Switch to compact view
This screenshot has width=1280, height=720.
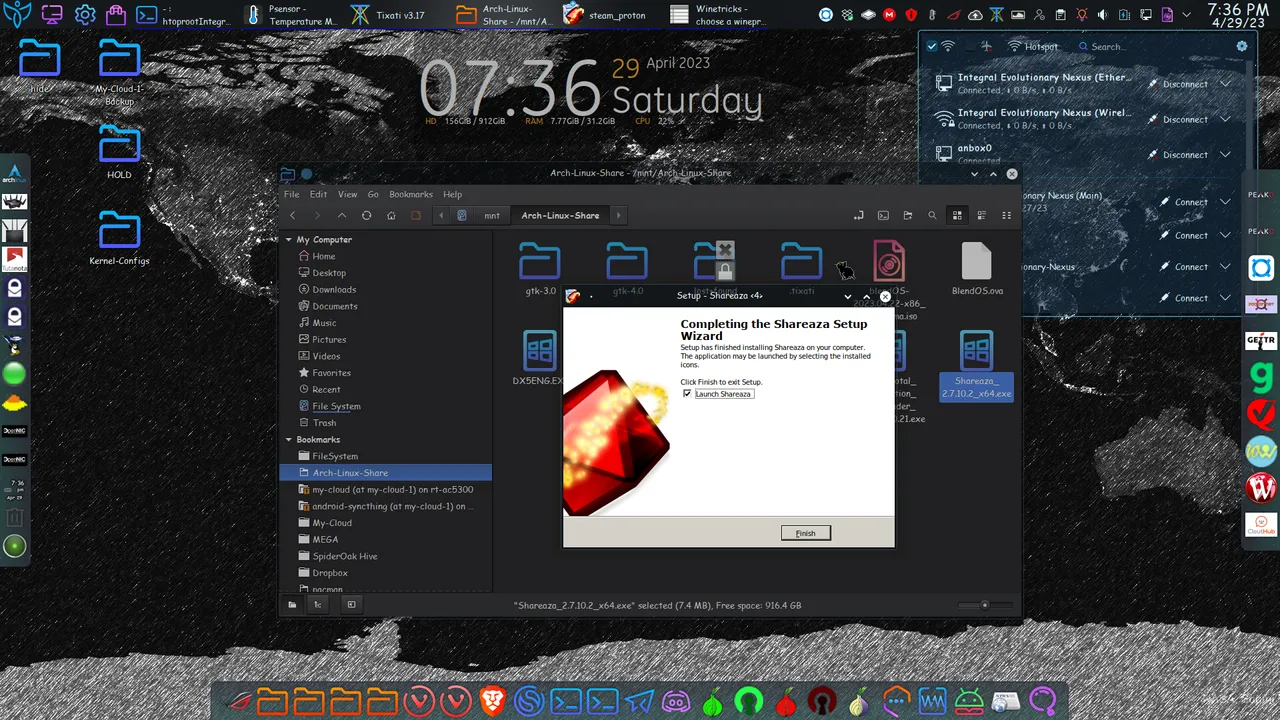coord(1006,215)
